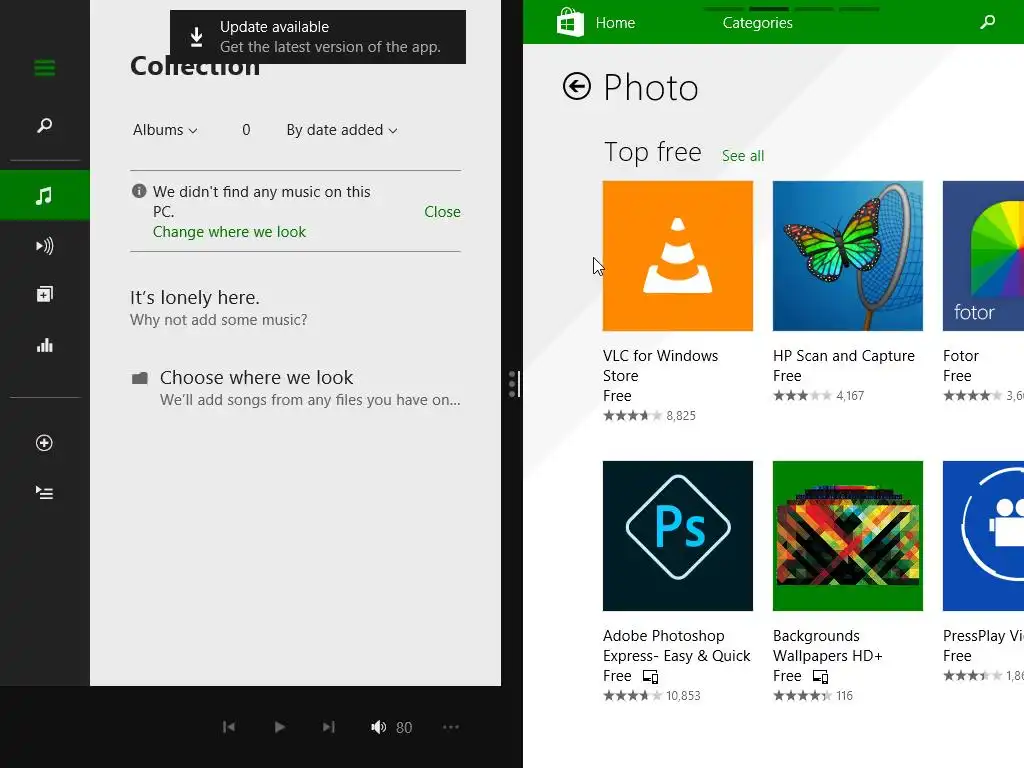The image size is (1024, 768).
Task: Close the no music found notice
Action: 442,212
